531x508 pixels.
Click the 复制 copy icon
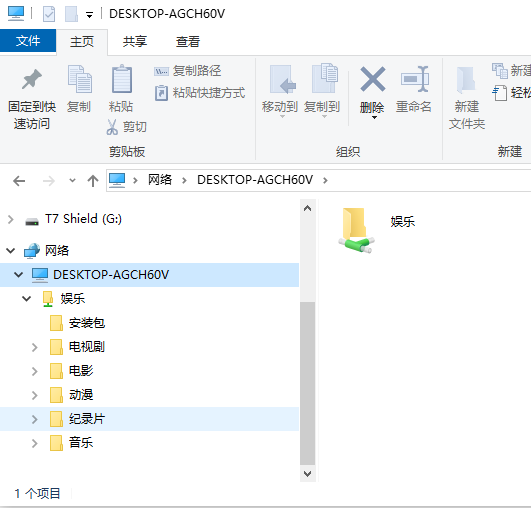tap(79, 79)
